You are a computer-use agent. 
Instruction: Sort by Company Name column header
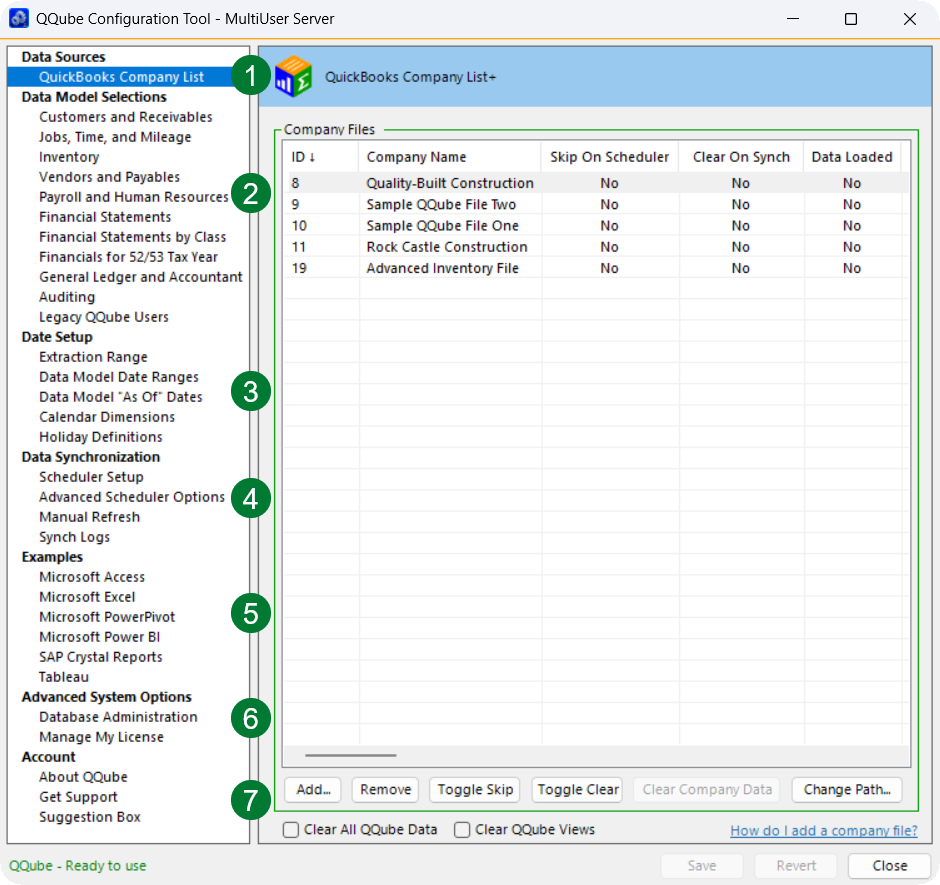click(450, 157)
